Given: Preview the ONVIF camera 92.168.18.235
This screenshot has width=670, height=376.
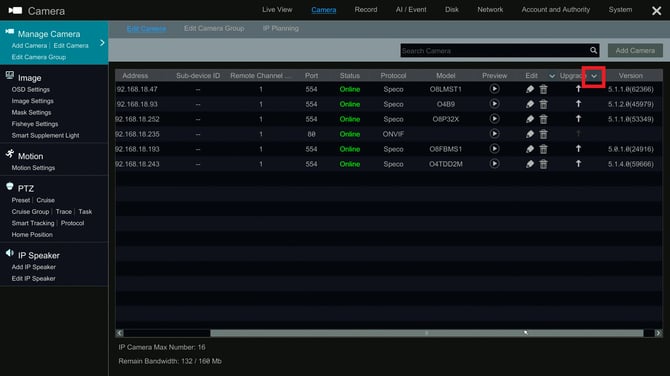Looking at the screenshot, I should click(494, 134).
